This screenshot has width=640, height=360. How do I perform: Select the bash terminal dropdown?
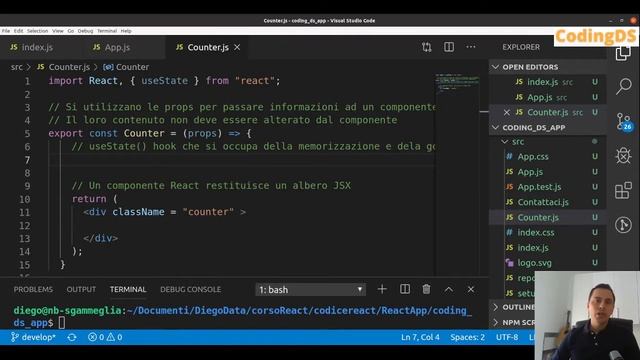point(310,290)
